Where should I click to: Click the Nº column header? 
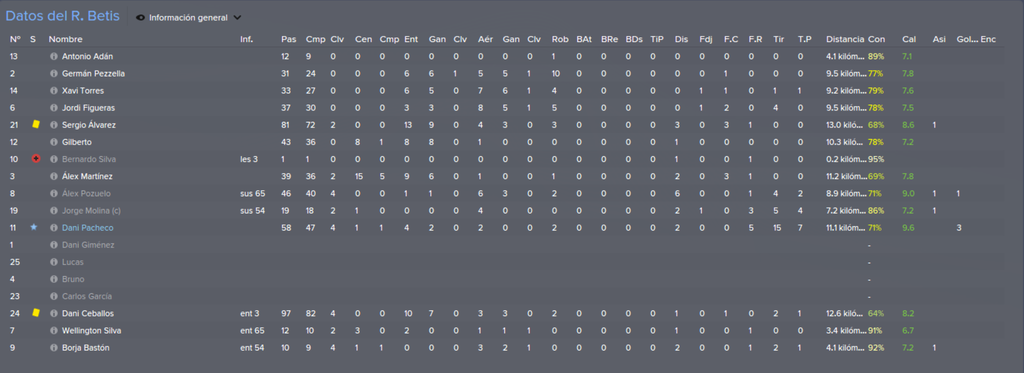click(x=15, y=39)
